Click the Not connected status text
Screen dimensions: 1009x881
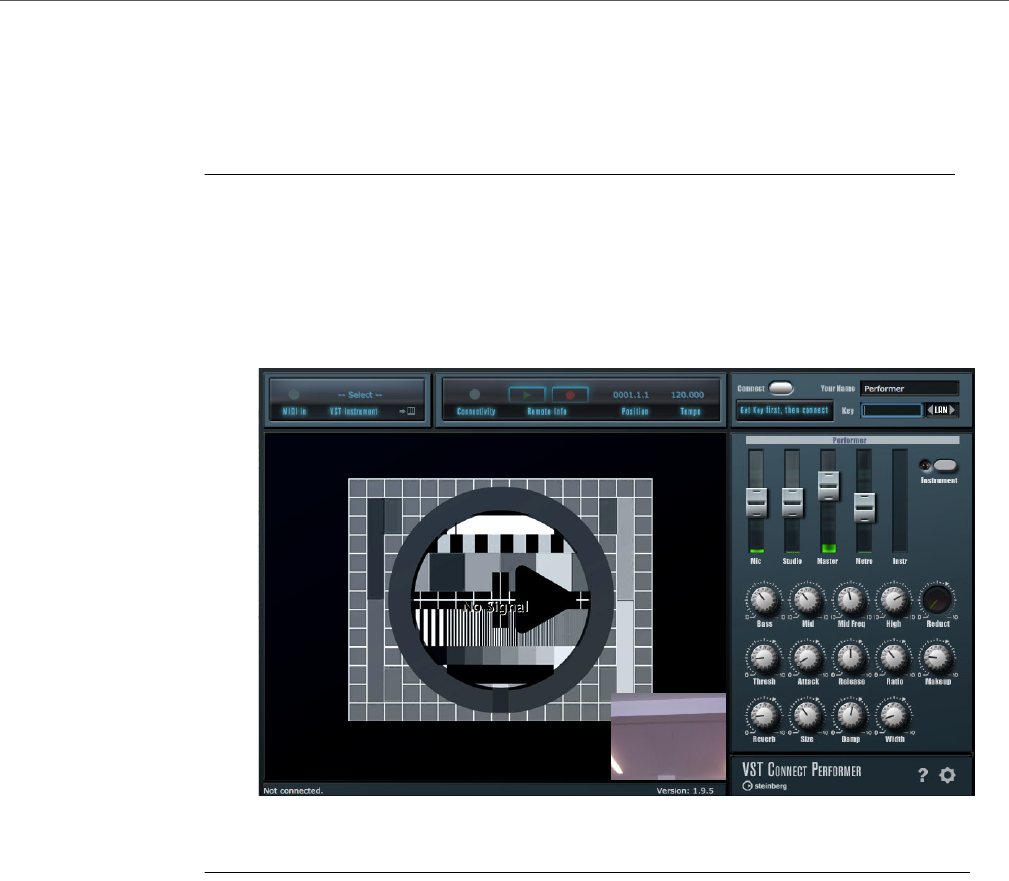pos(293,791)
